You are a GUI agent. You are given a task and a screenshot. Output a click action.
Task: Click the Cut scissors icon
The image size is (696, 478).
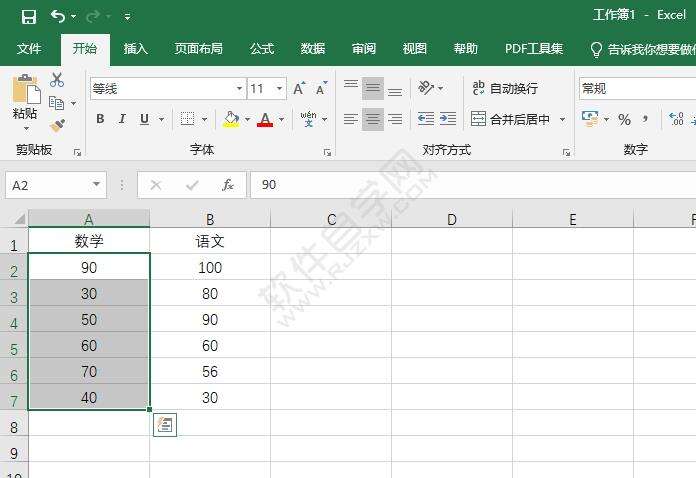tap(57, 80)
